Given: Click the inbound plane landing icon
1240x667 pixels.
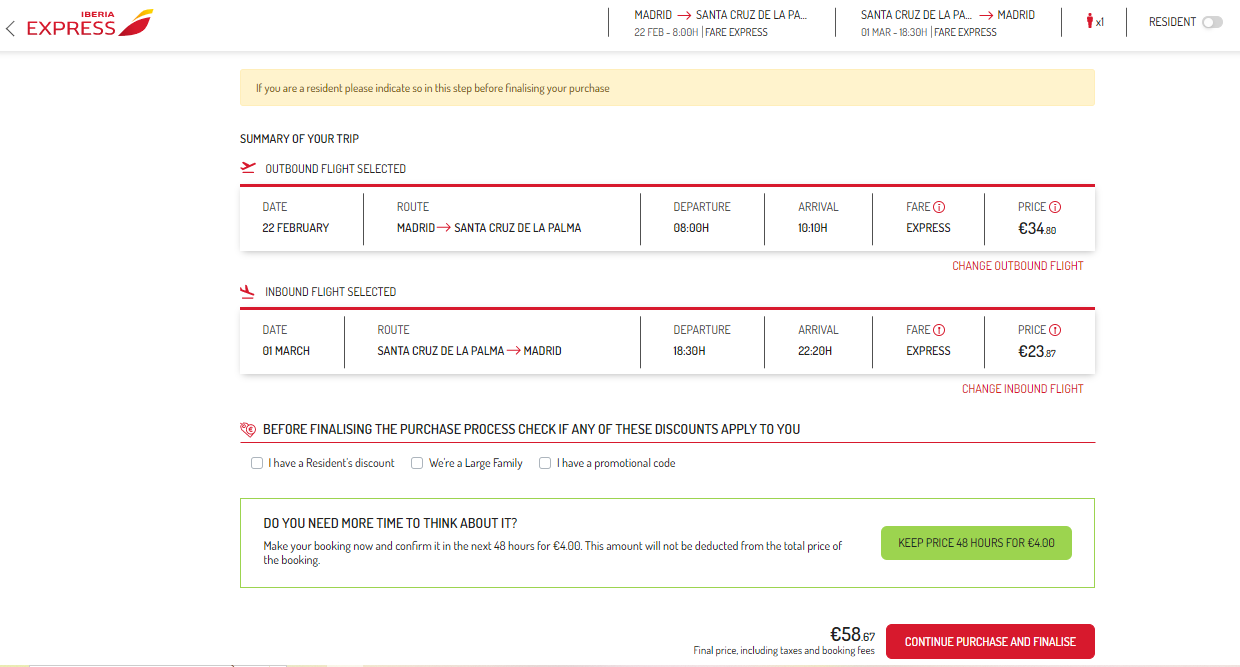Looking at the screenshot, I should (x=248, y=291).
